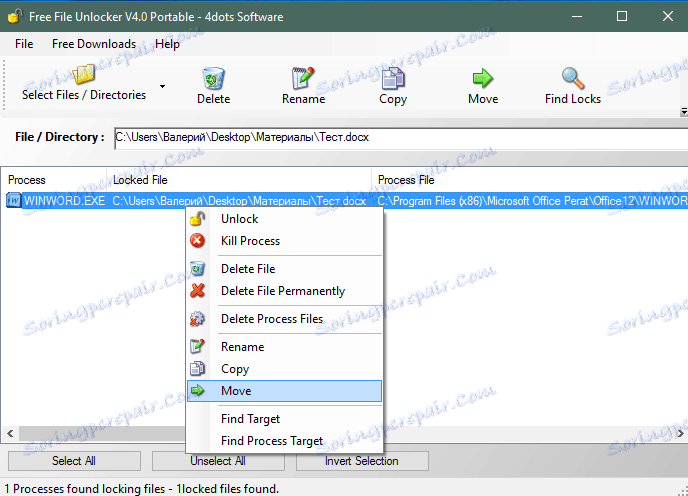Choose Copy in context menu

pyautogui.click(x=284, y=369)
